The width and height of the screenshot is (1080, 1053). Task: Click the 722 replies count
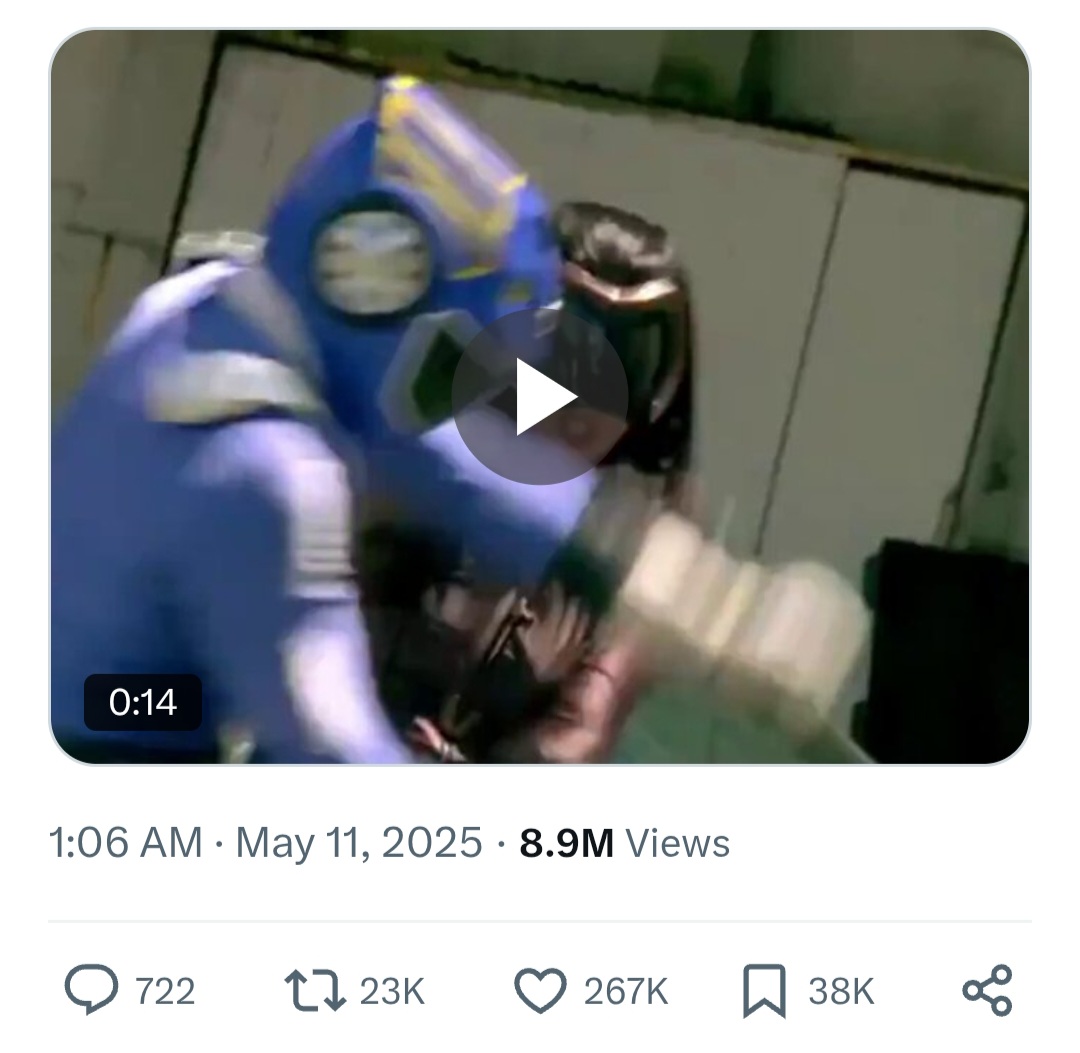(165, 992)
